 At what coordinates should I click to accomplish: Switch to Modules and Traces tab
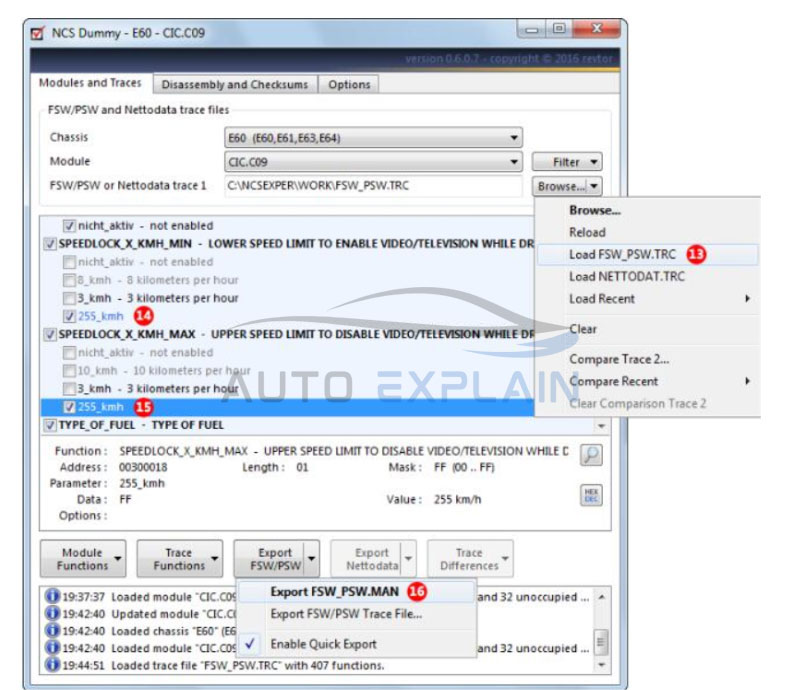tap(90, 83)
